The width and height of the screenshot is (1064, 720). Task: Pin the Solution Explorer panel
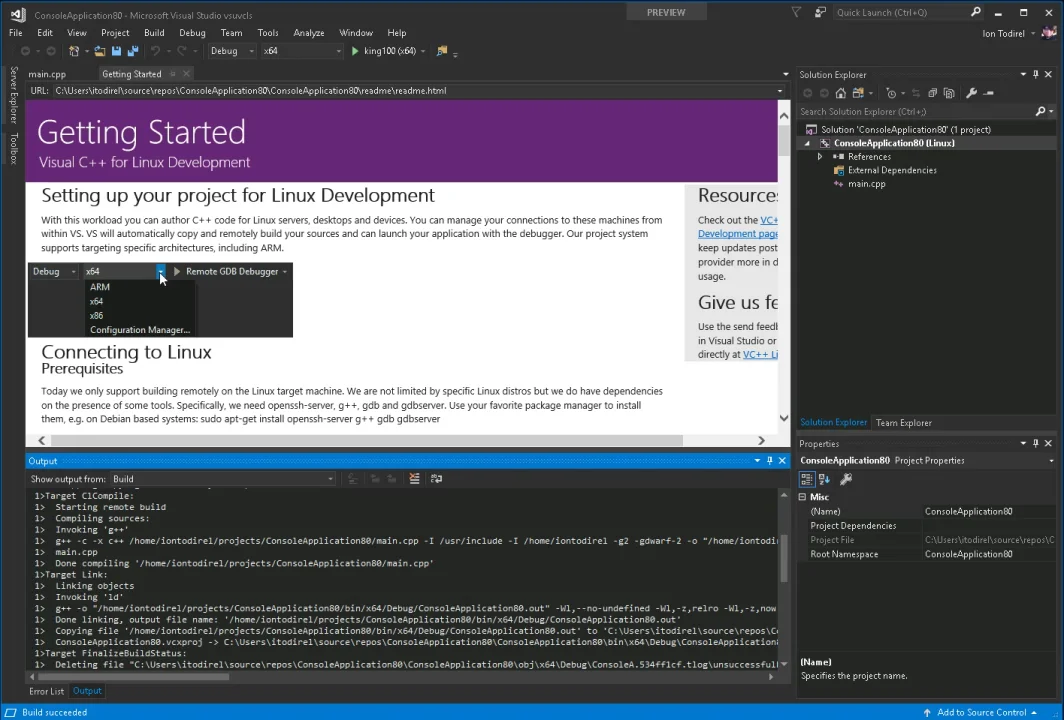click(x=1036, y=74)
